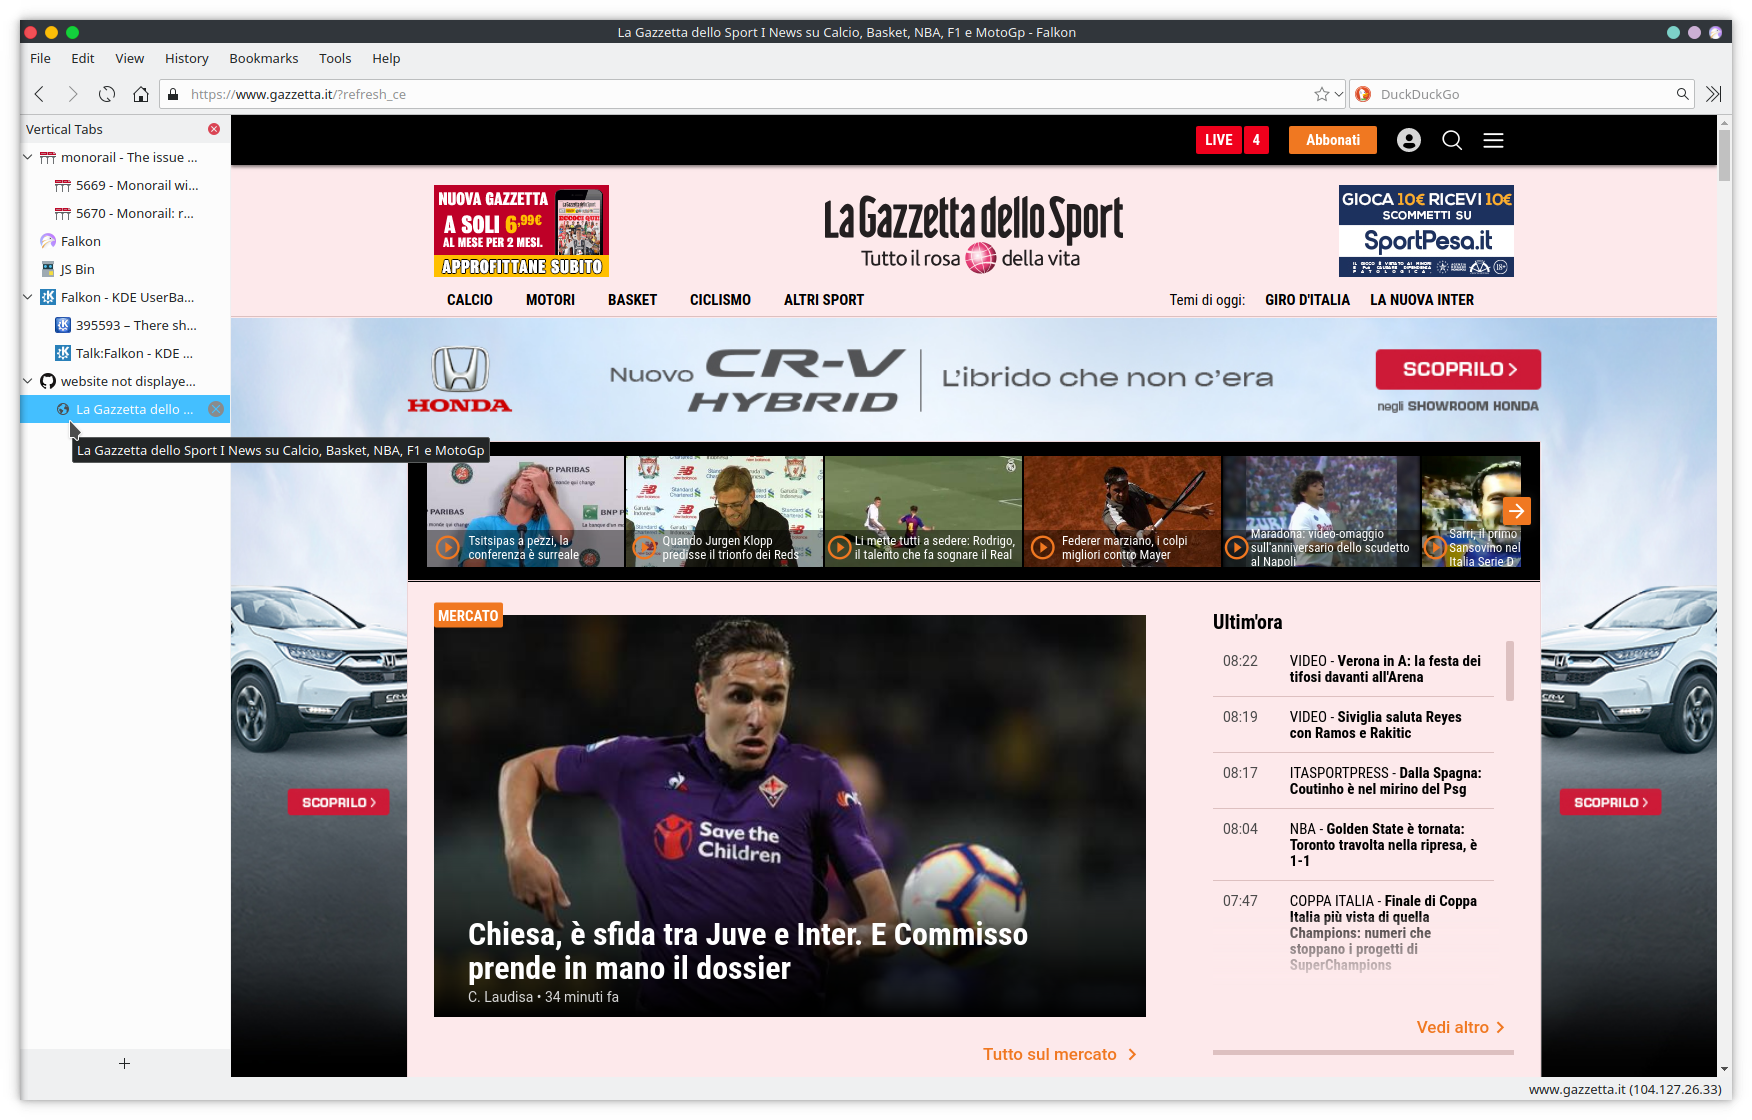Open Golden State è tornata news
Screen dimensions: 1752x1120
[x=1385, y=845]
